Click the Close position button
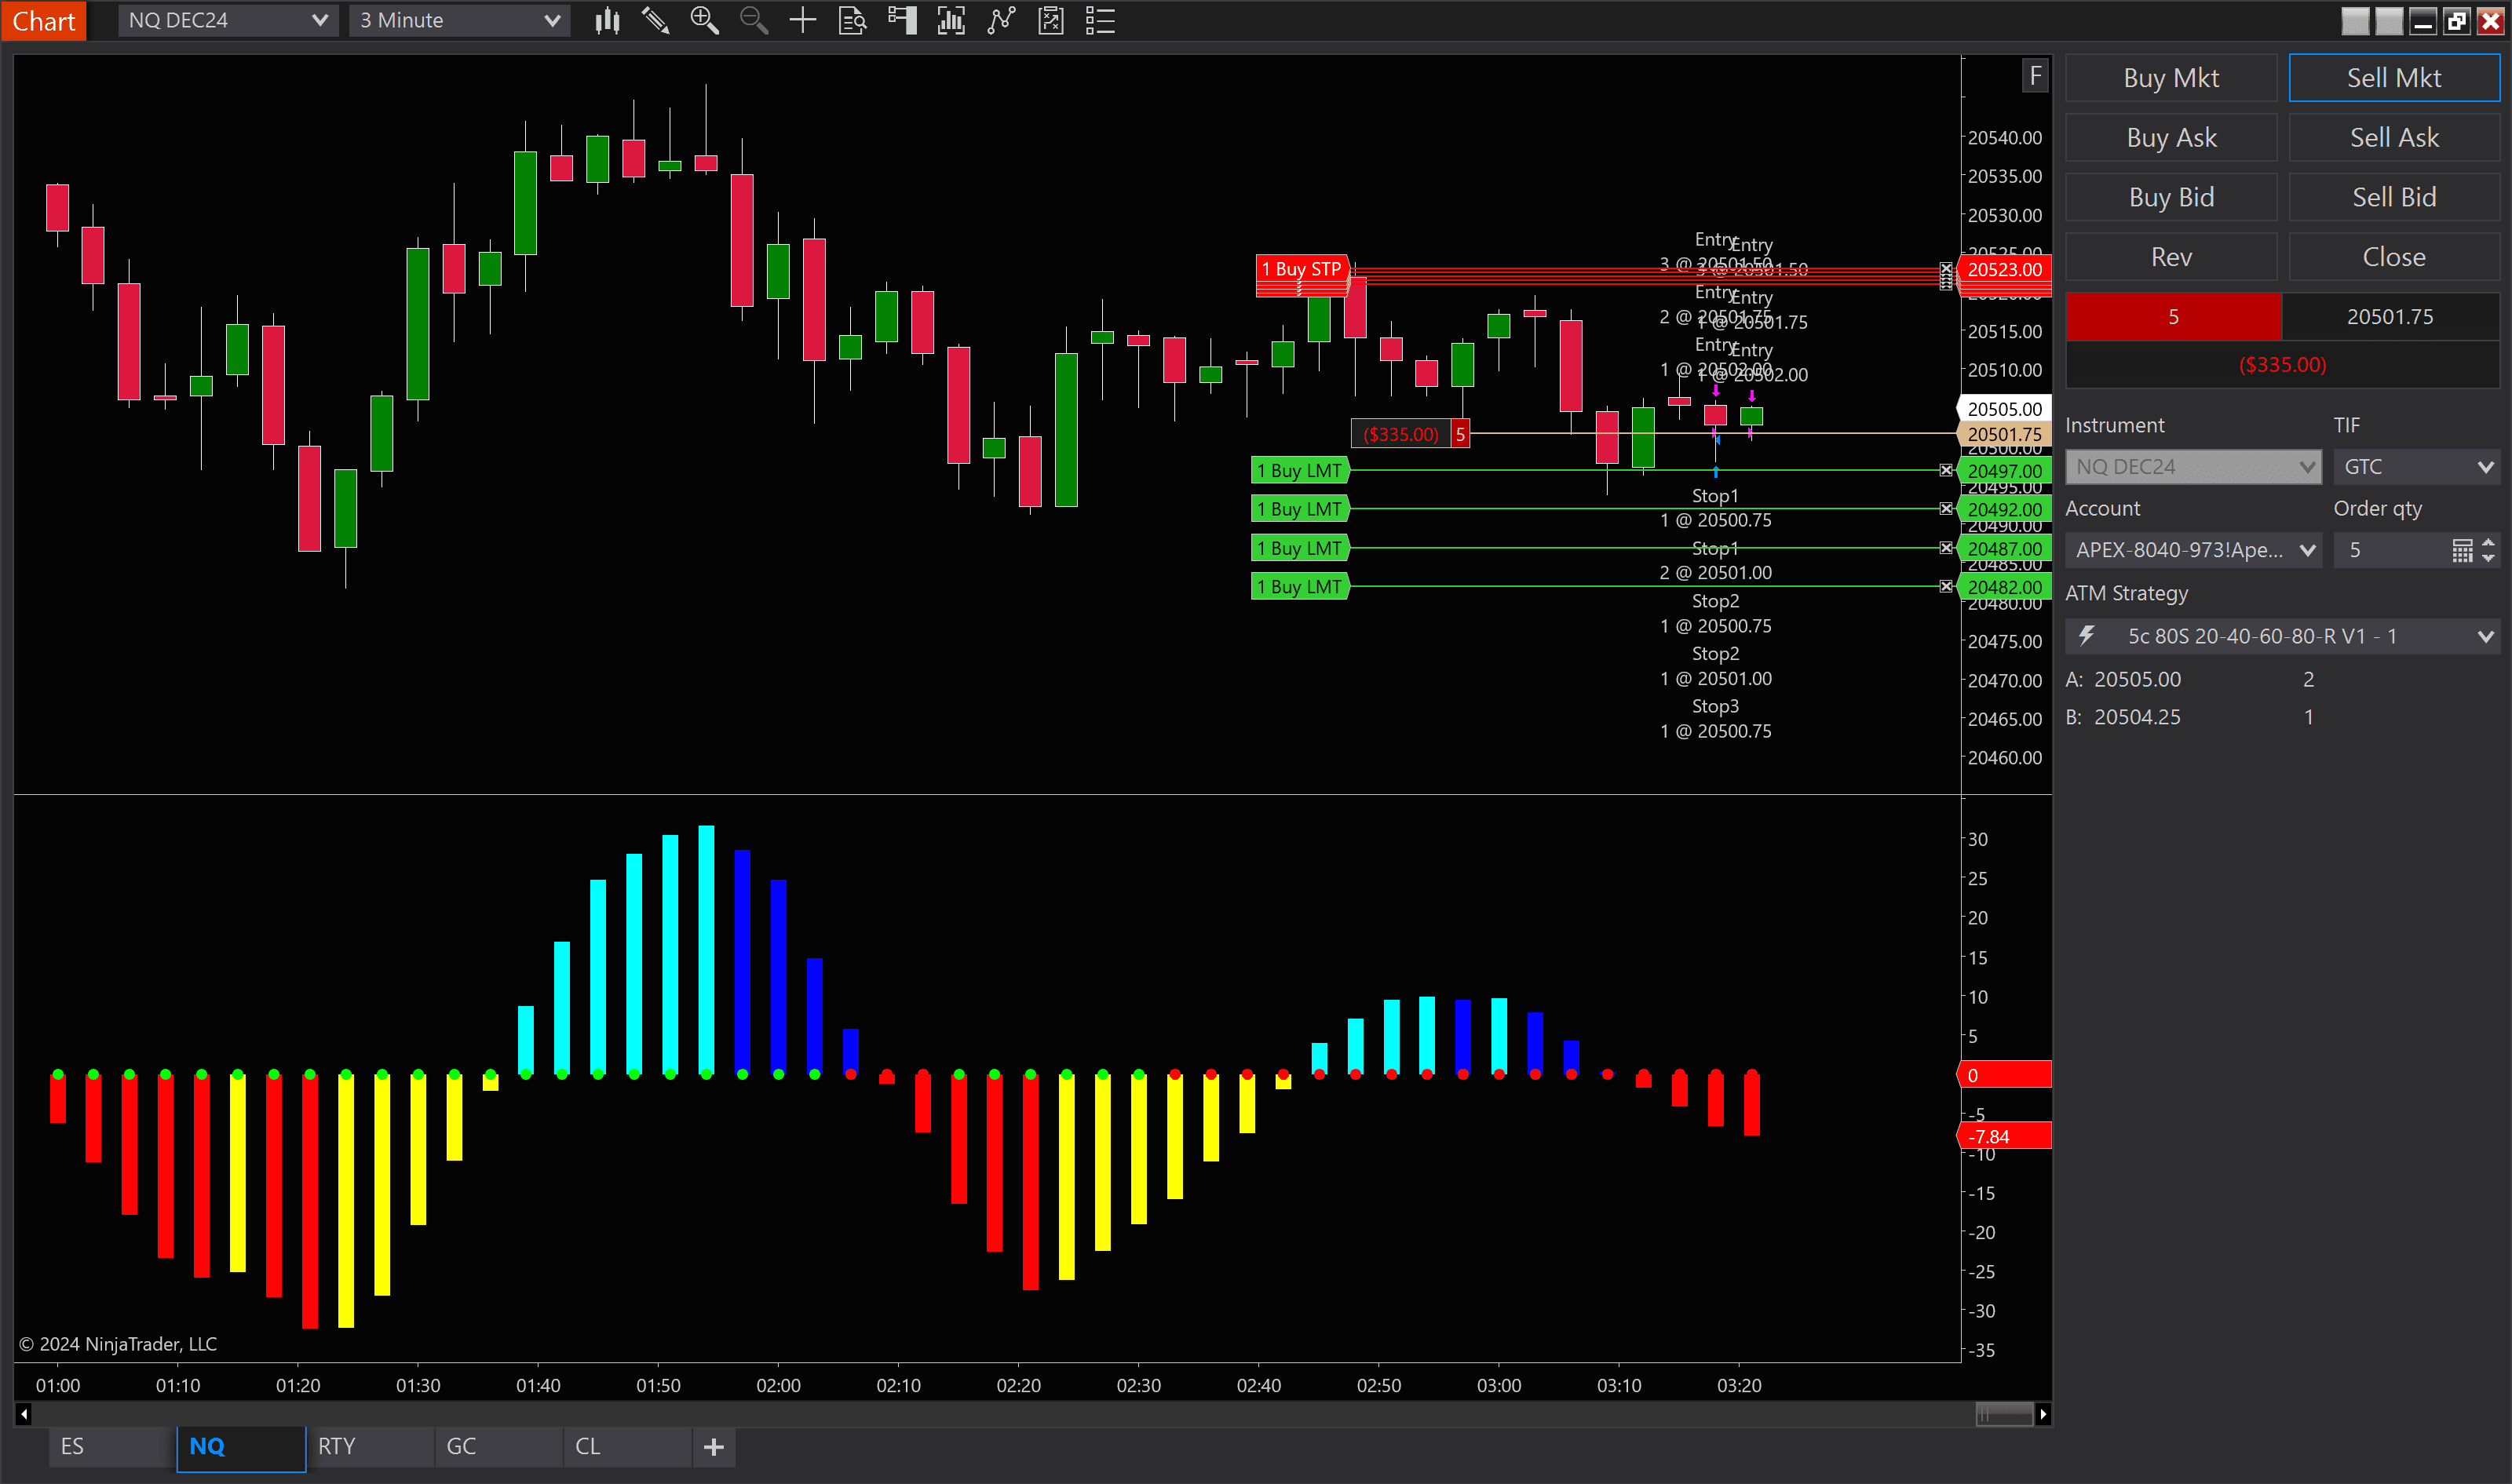Image resolution: width=2512 pixels, height=1484 pixels. 2394,256
